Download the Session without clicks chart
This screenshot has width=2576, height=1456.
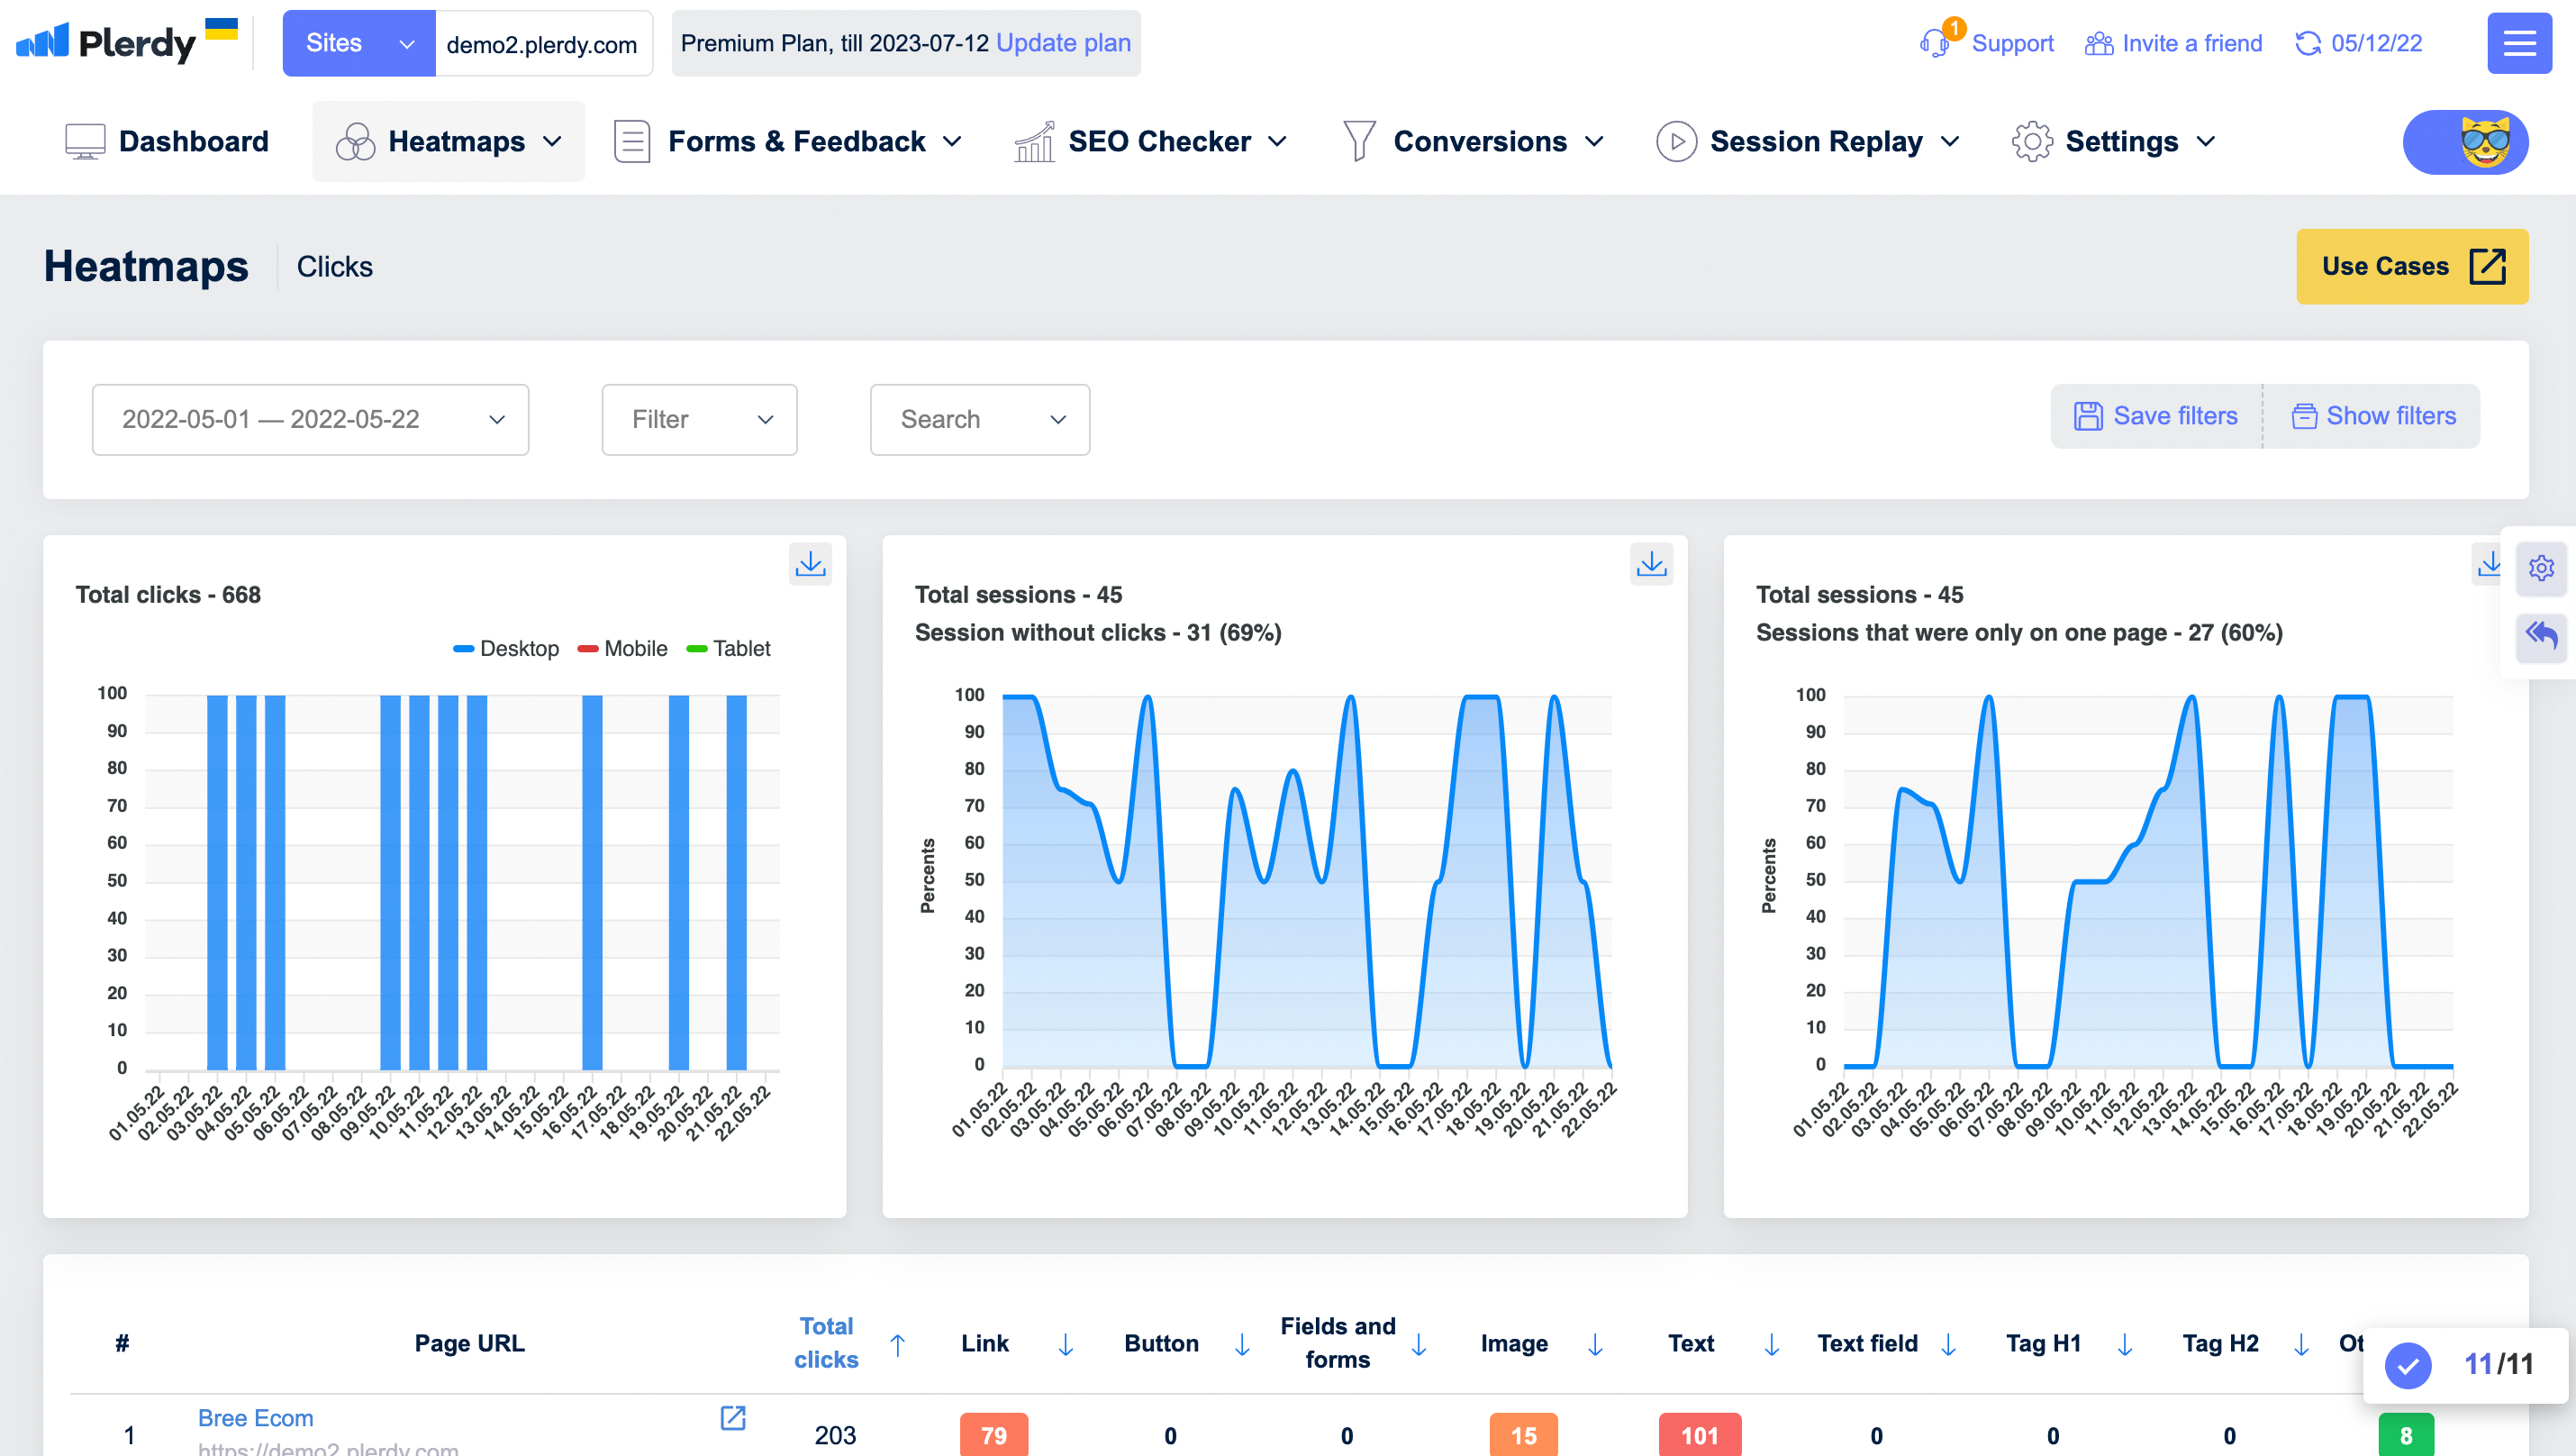click(1651, 564)
